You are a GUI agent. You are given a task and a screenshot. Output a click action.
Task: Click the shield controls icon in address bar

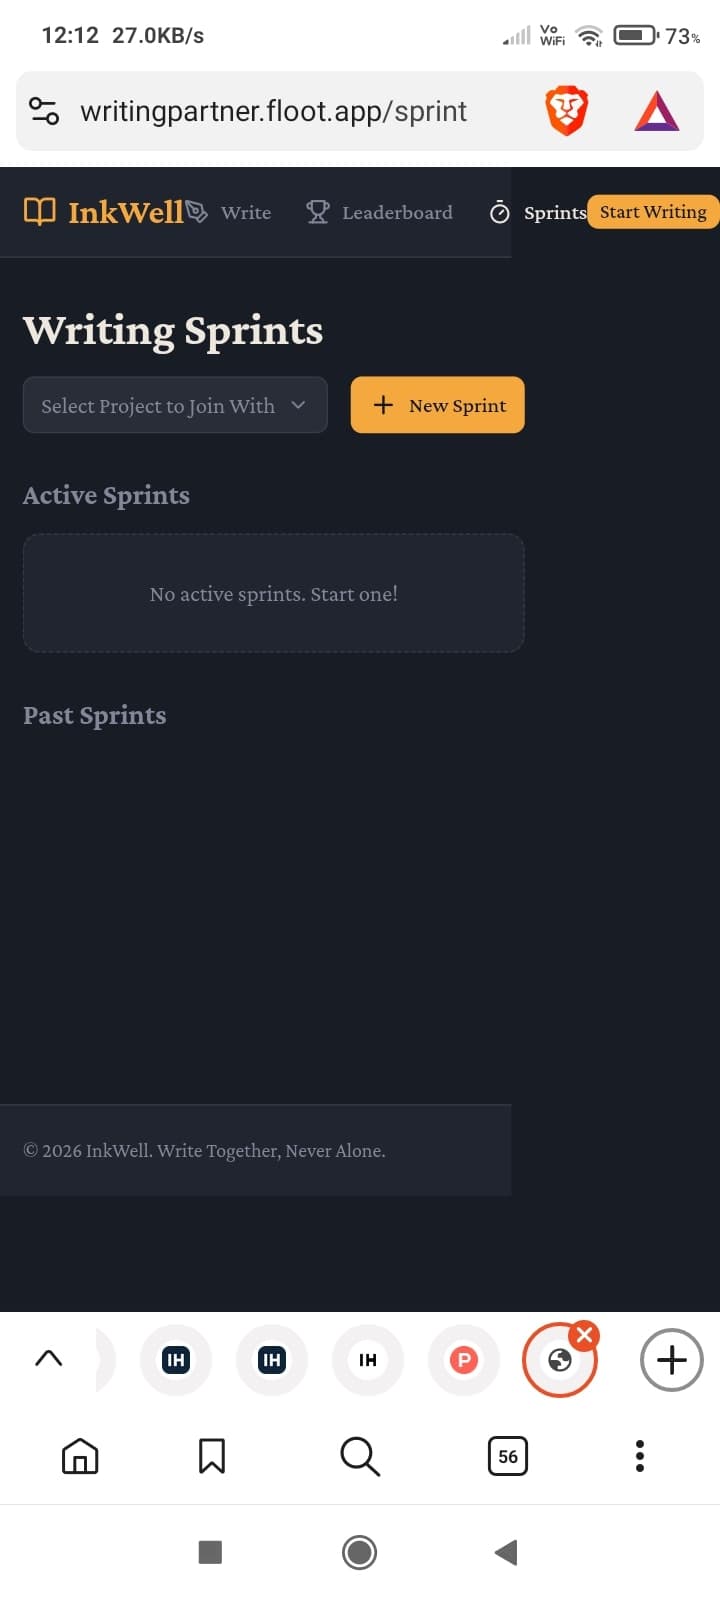(x=44, y=110)
